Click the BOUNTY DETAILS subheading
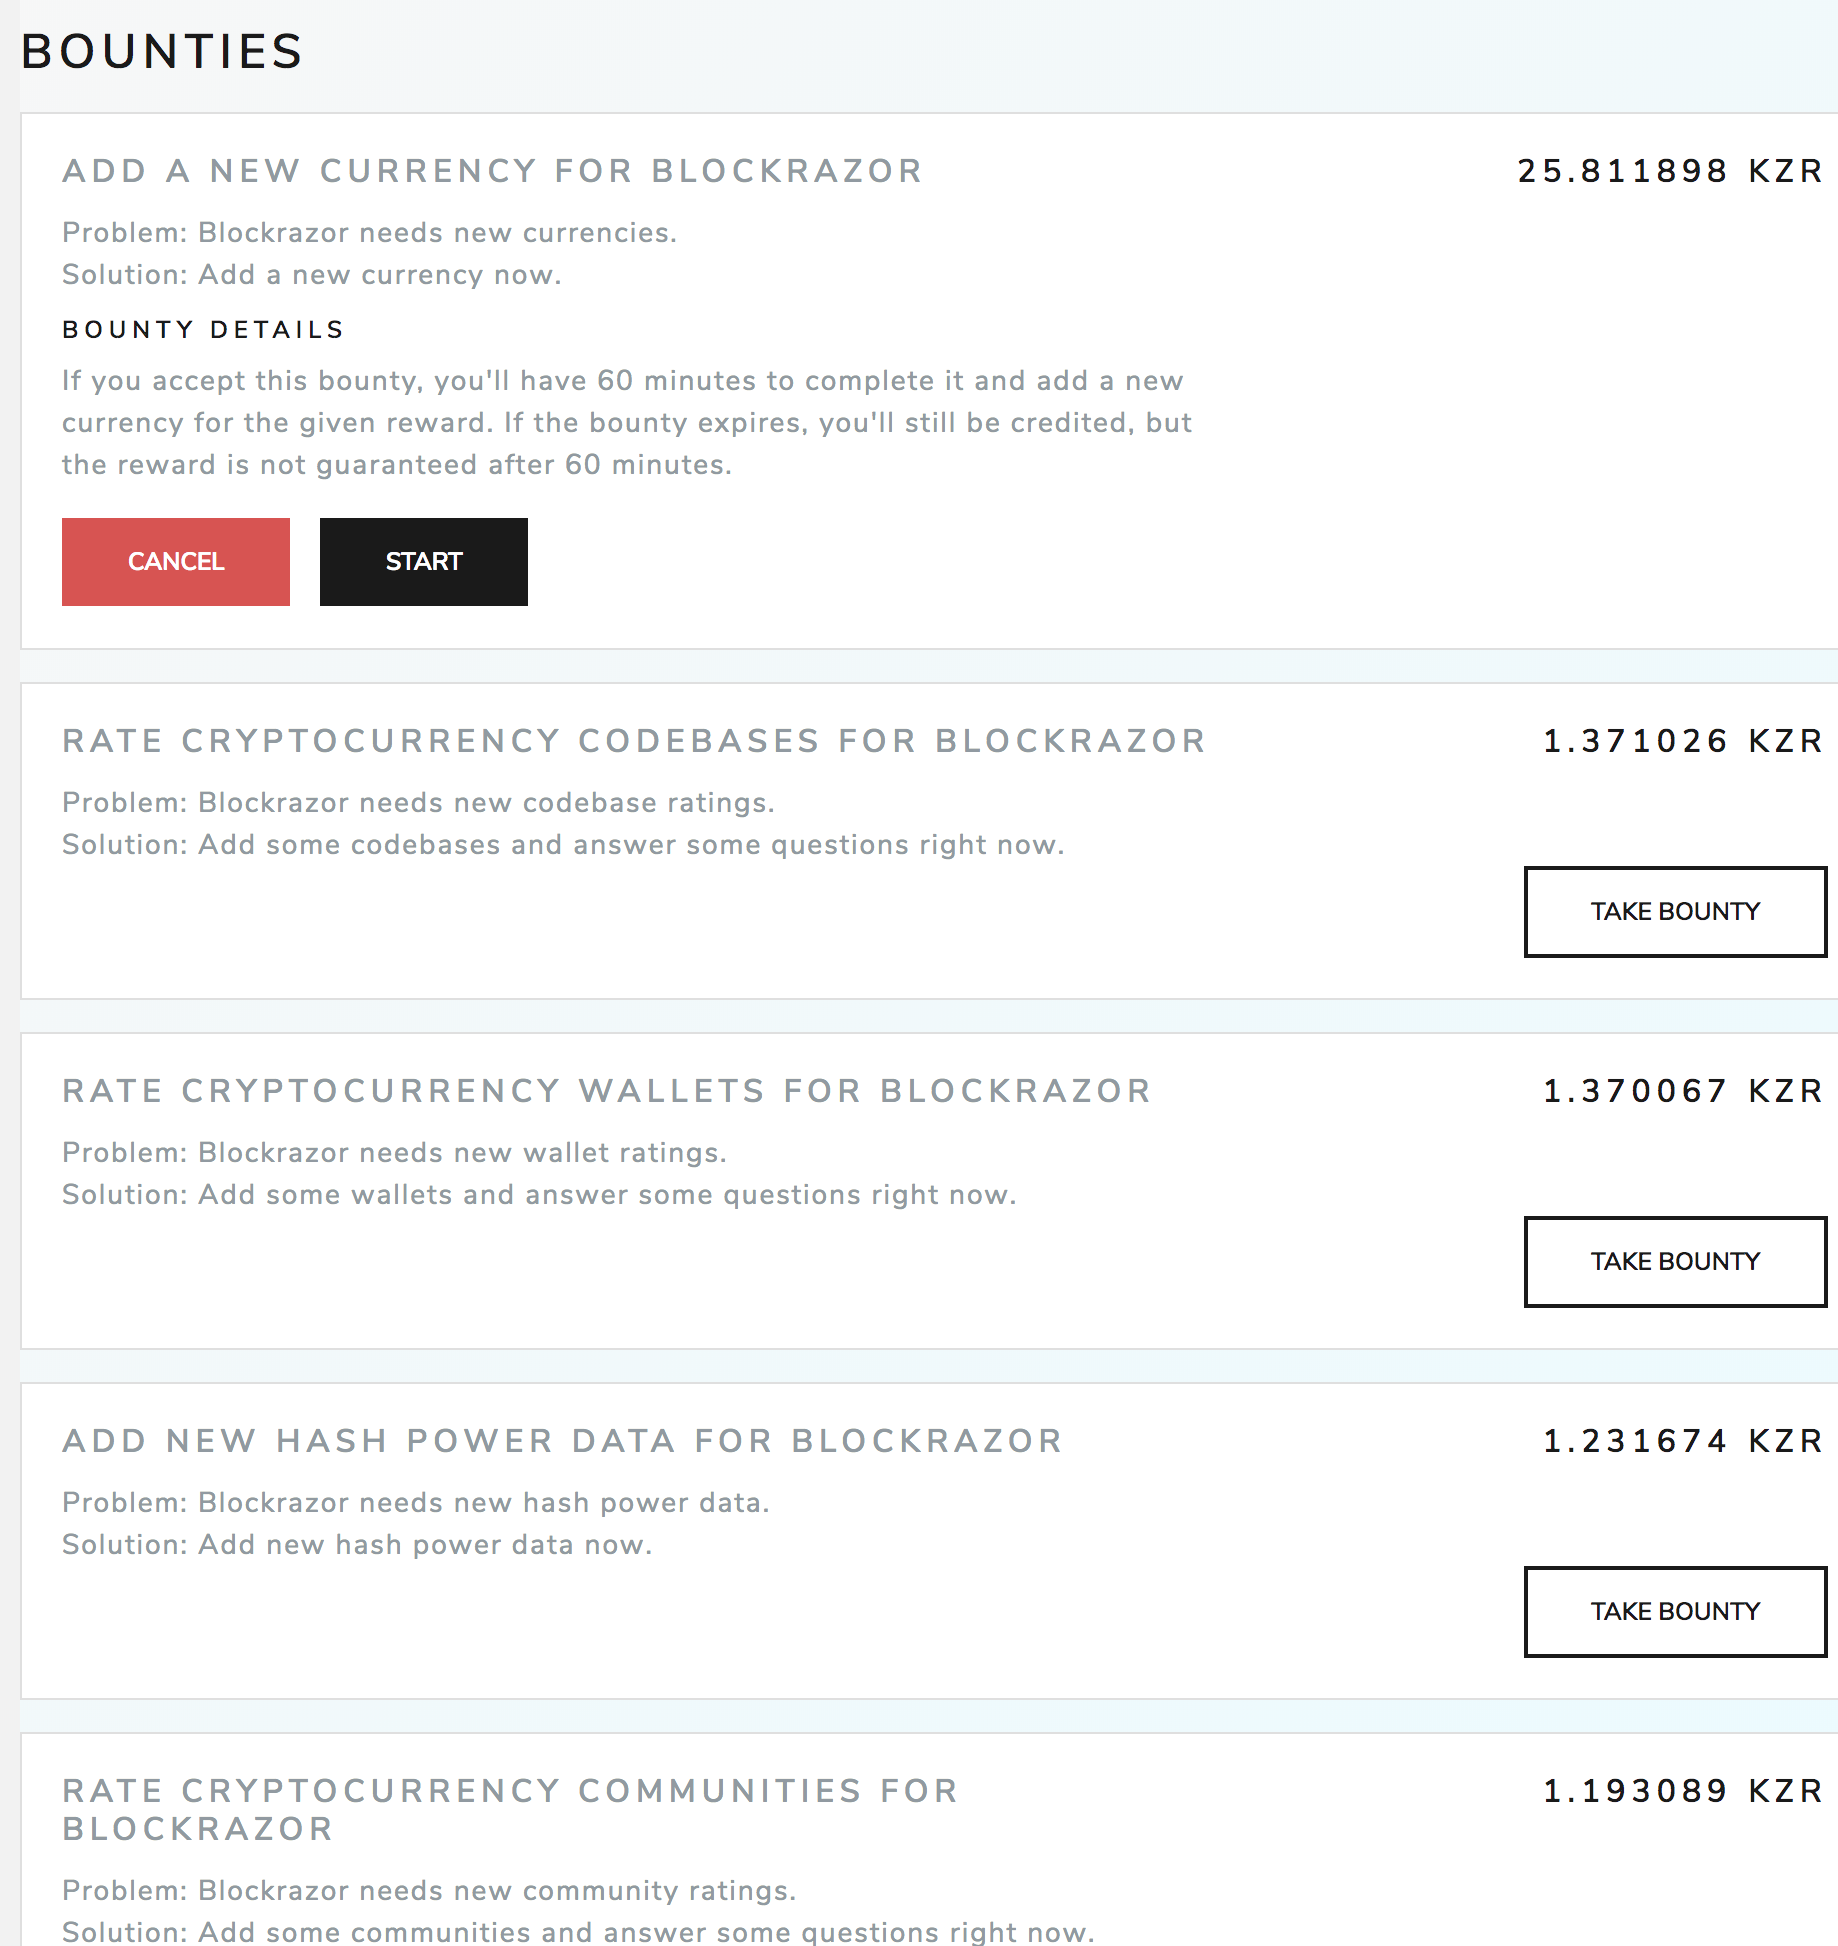This screenshot has width=1838, height=1946. (x=203, y=330)
